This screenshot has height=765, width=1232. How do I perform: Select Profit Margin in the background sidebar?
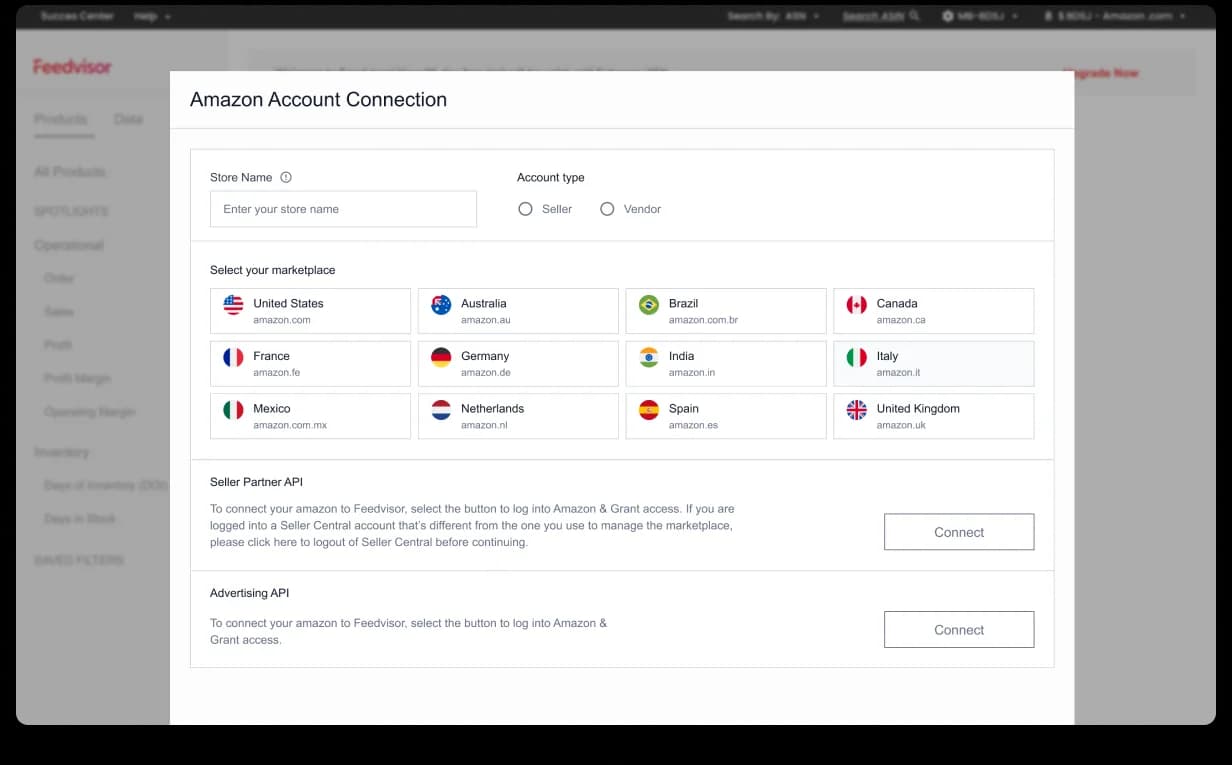pos(77,378)
